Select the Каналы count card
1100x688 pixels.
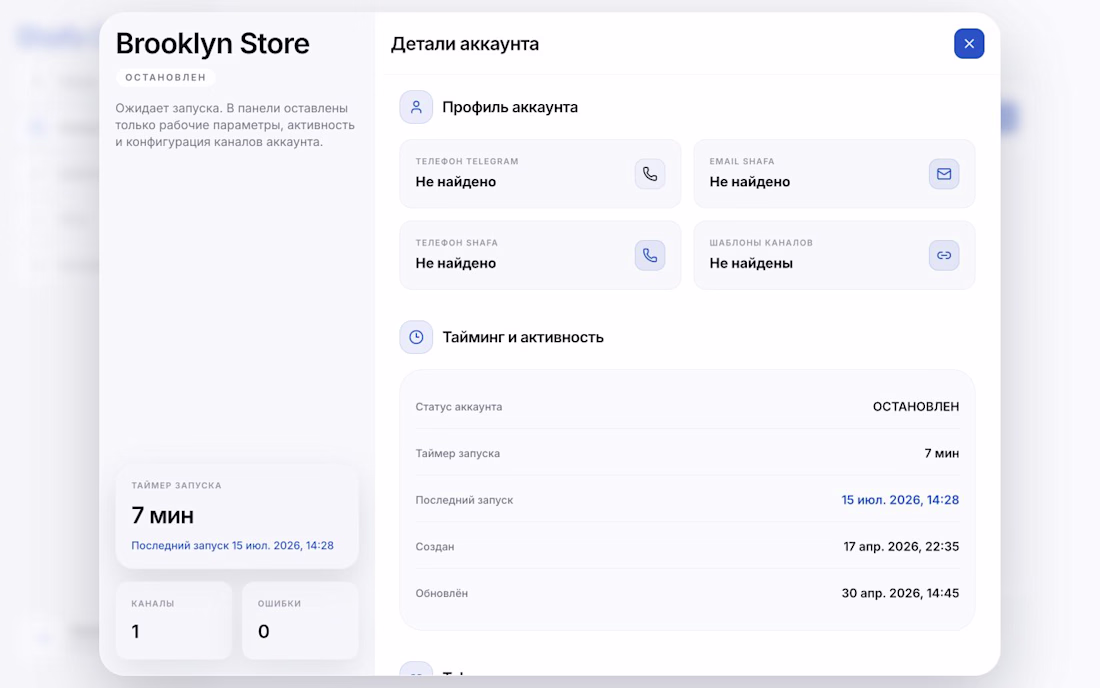click(174, 621)
